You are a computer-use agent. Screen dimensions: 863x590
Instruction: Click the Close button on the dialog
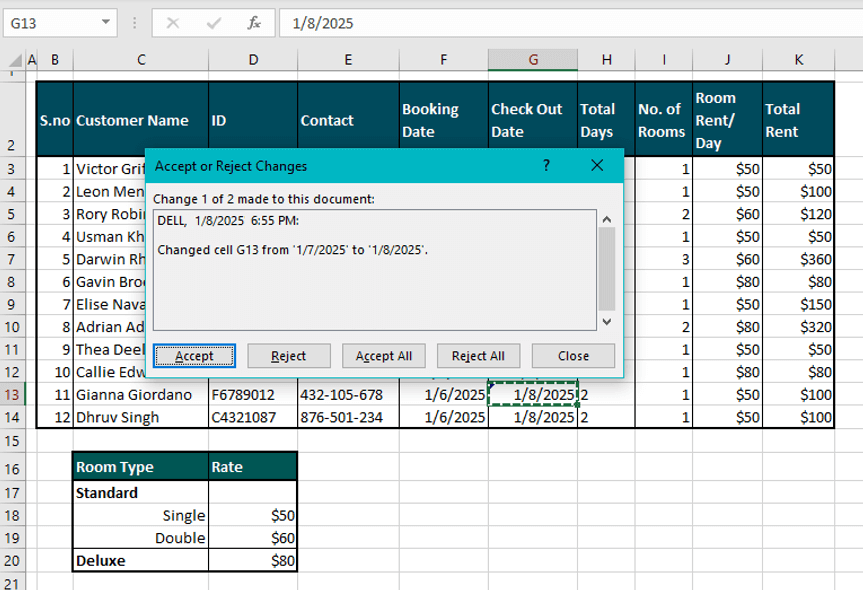point(573,355)
